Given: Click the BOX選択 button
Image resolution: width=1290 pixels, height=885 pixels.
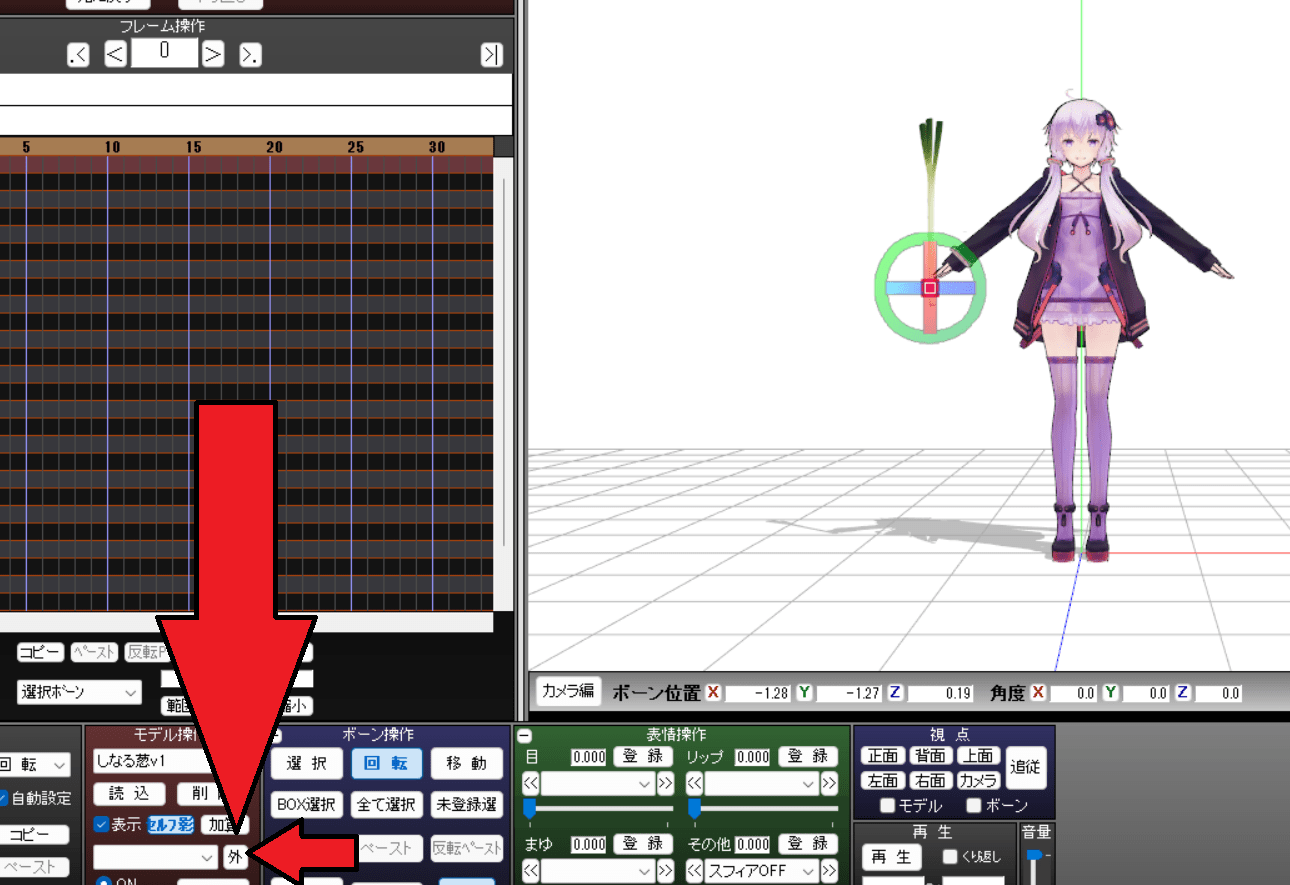Looking at the screenshot, I should pyautogui.click(x=307, y=804).
